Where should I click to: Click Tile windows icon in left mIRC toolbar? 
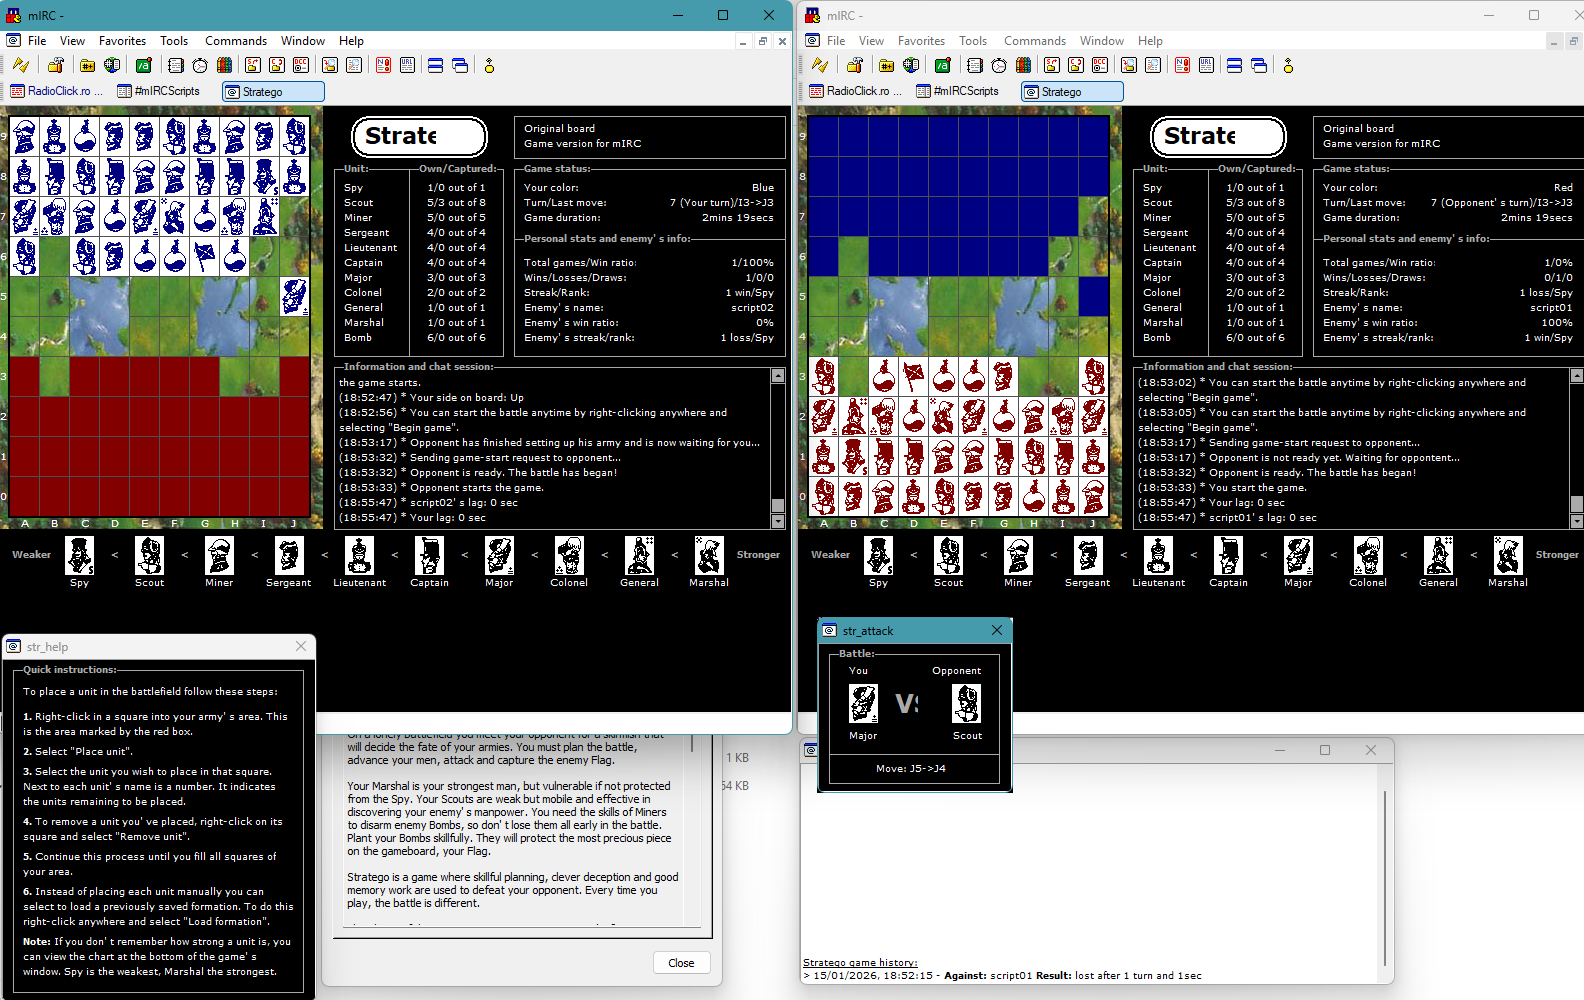tap(436, 65)
